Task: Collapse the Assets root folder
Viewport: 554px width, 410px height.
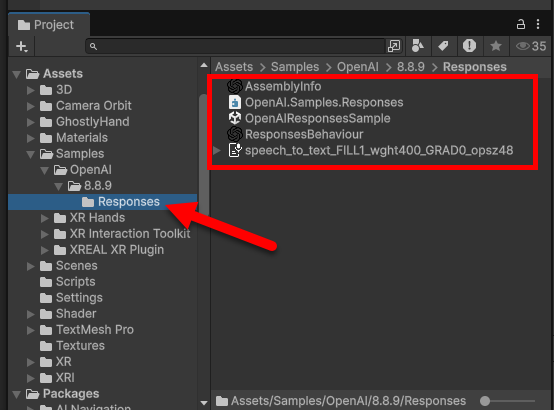Action: [17, 74]
